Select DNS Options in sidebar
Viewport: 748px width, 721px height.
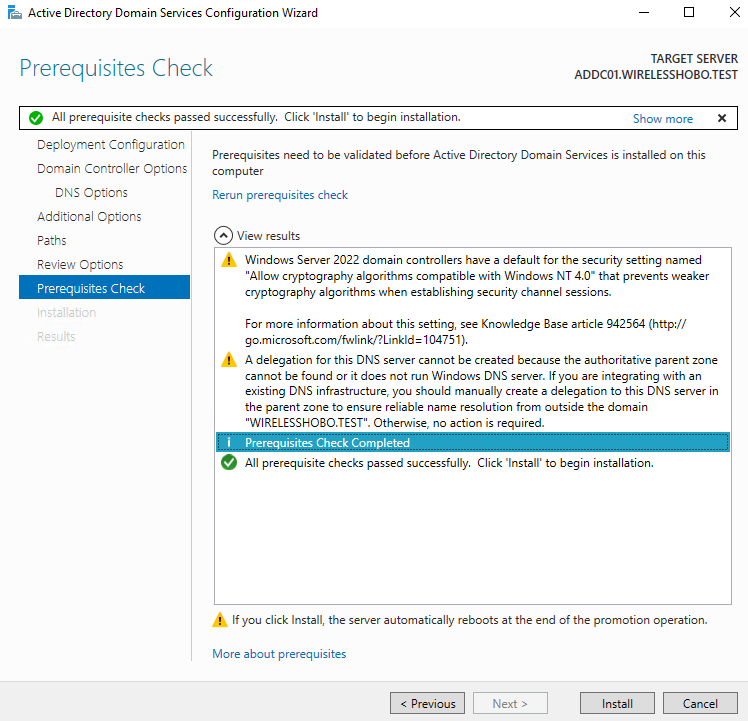91,193
